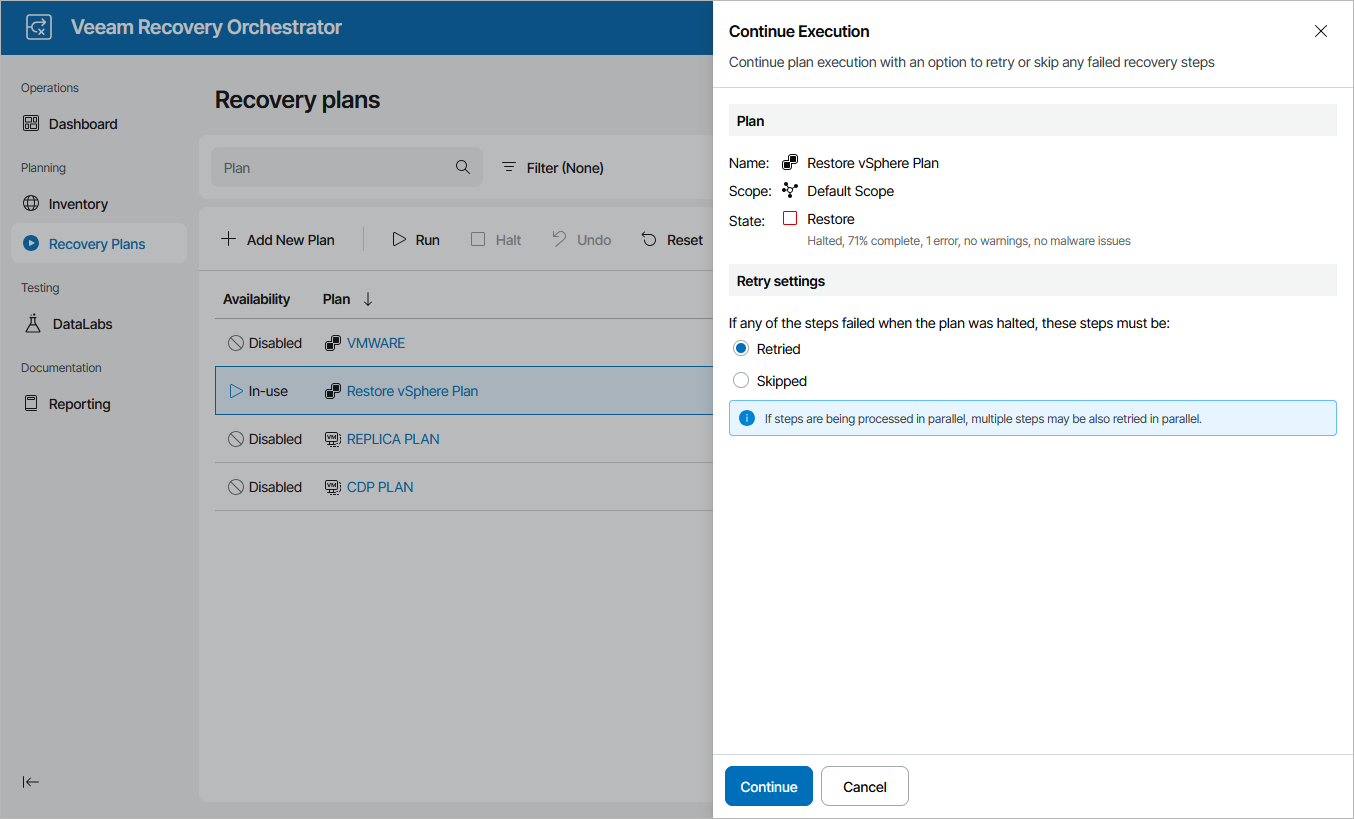Cancel the Continue Execution dialog

click(x=864, y=786)
